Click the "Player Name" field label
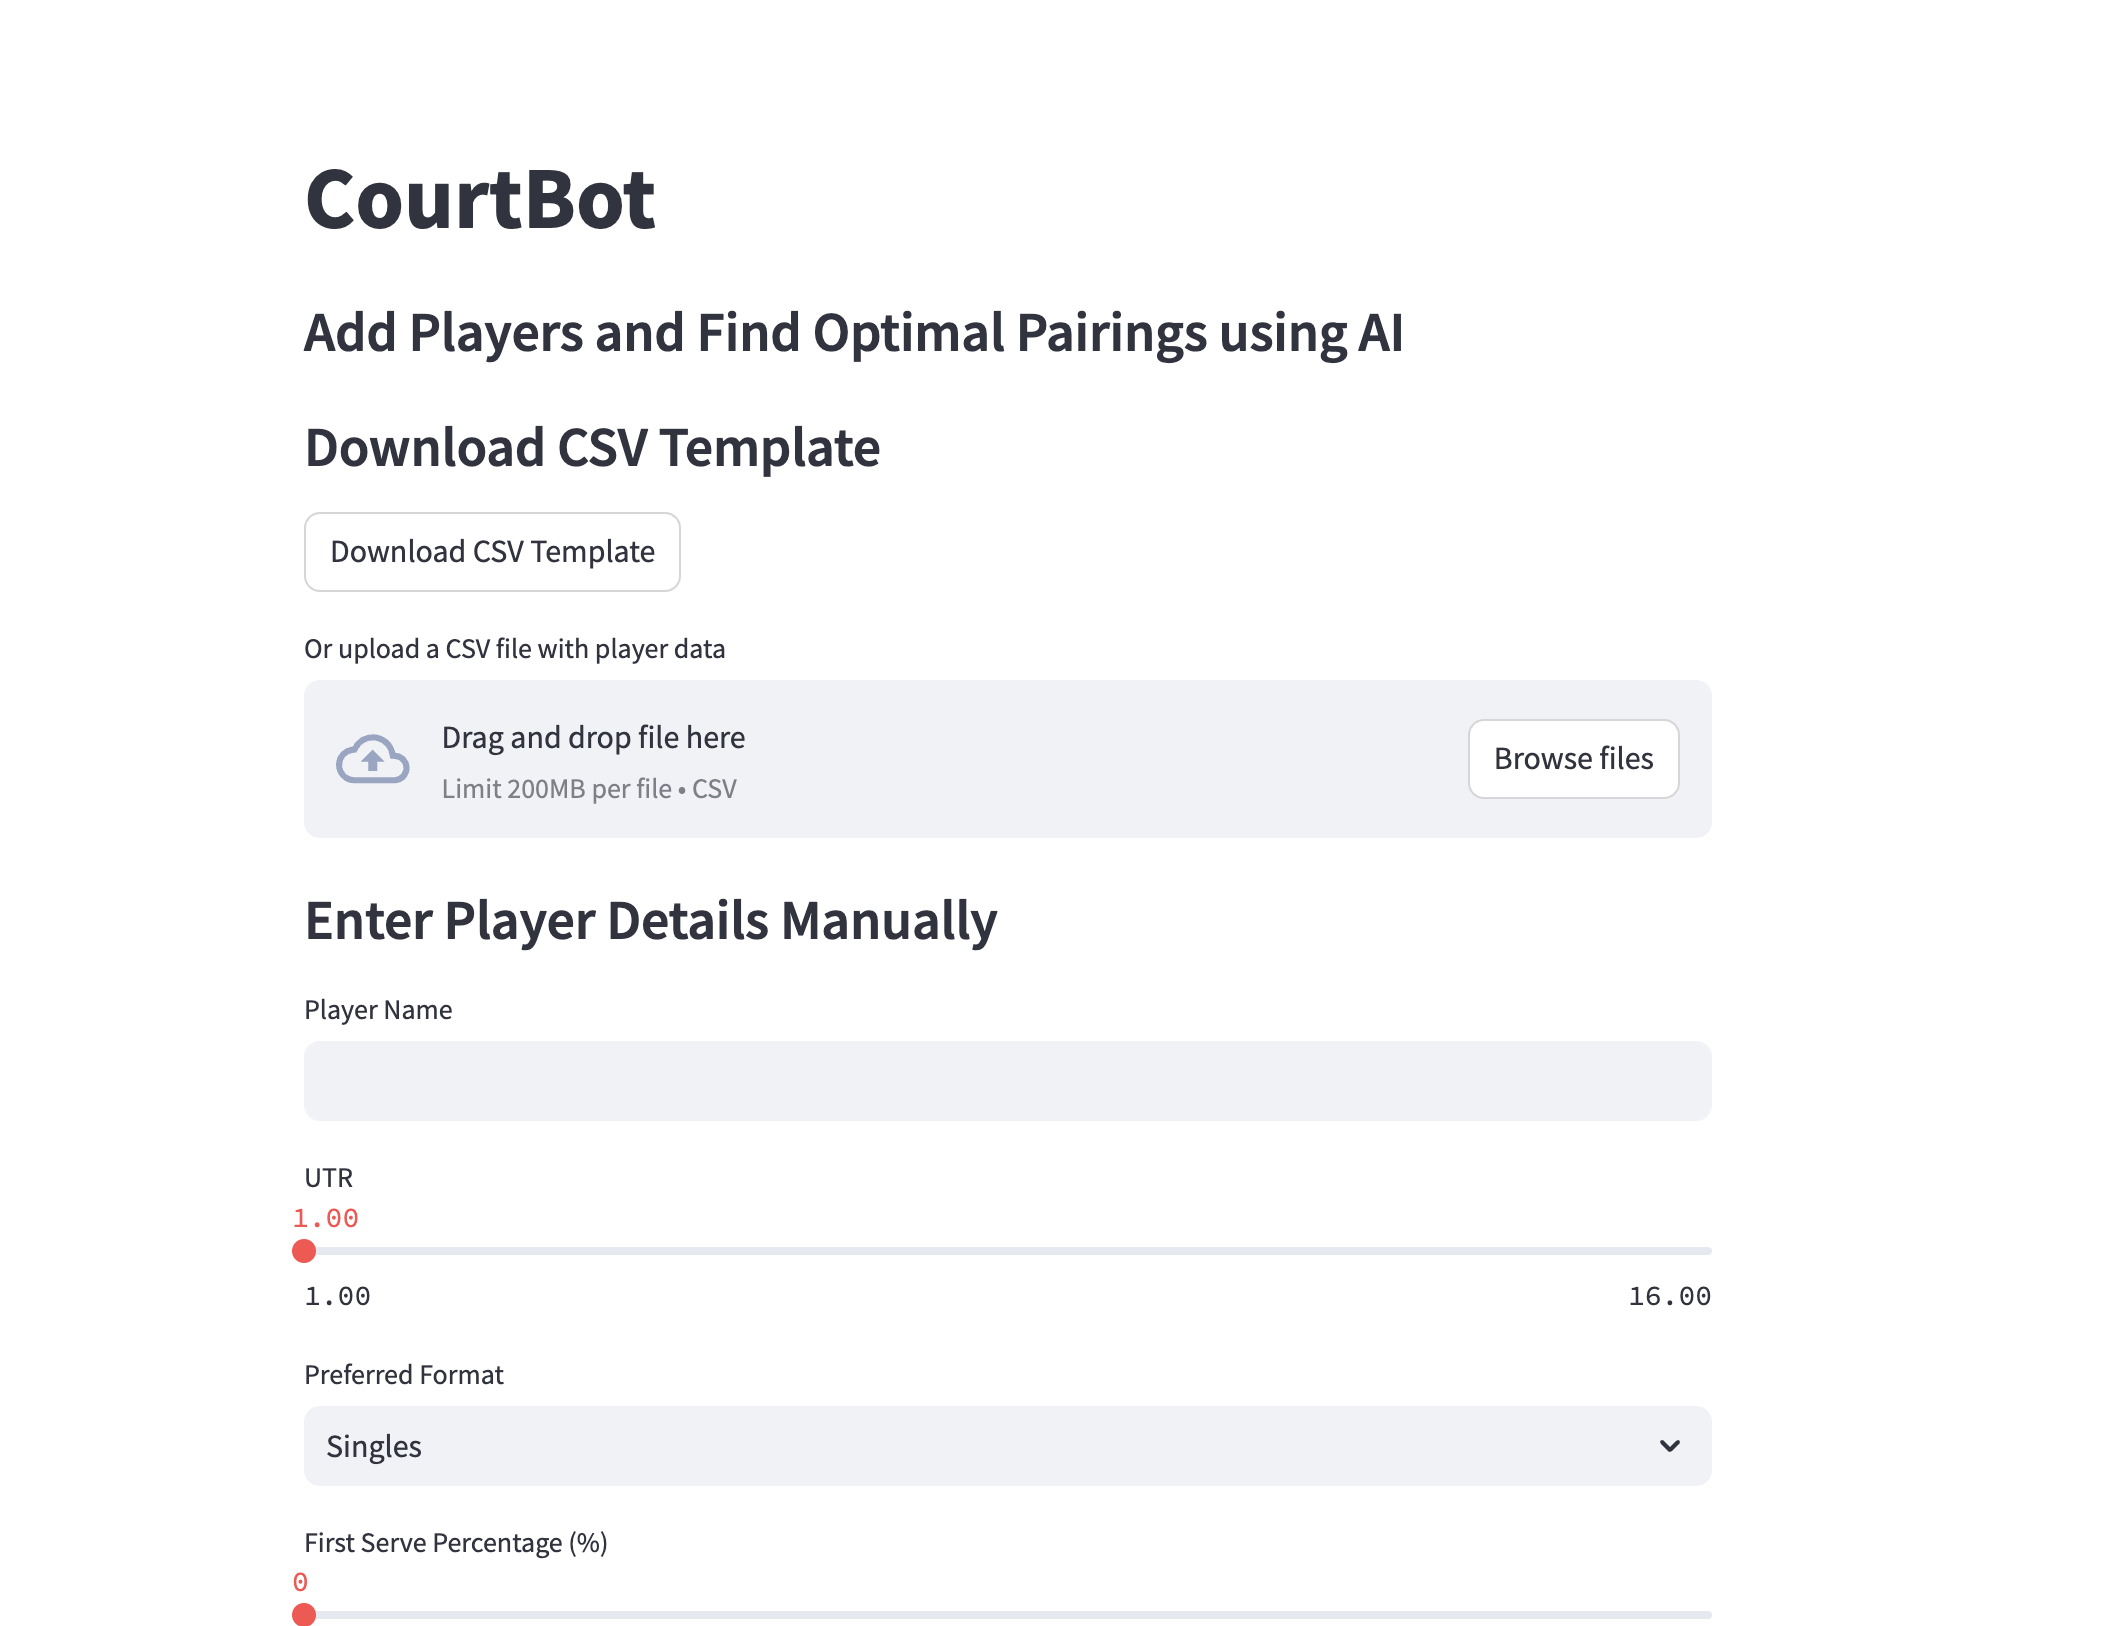 [x=378, y=1010]
